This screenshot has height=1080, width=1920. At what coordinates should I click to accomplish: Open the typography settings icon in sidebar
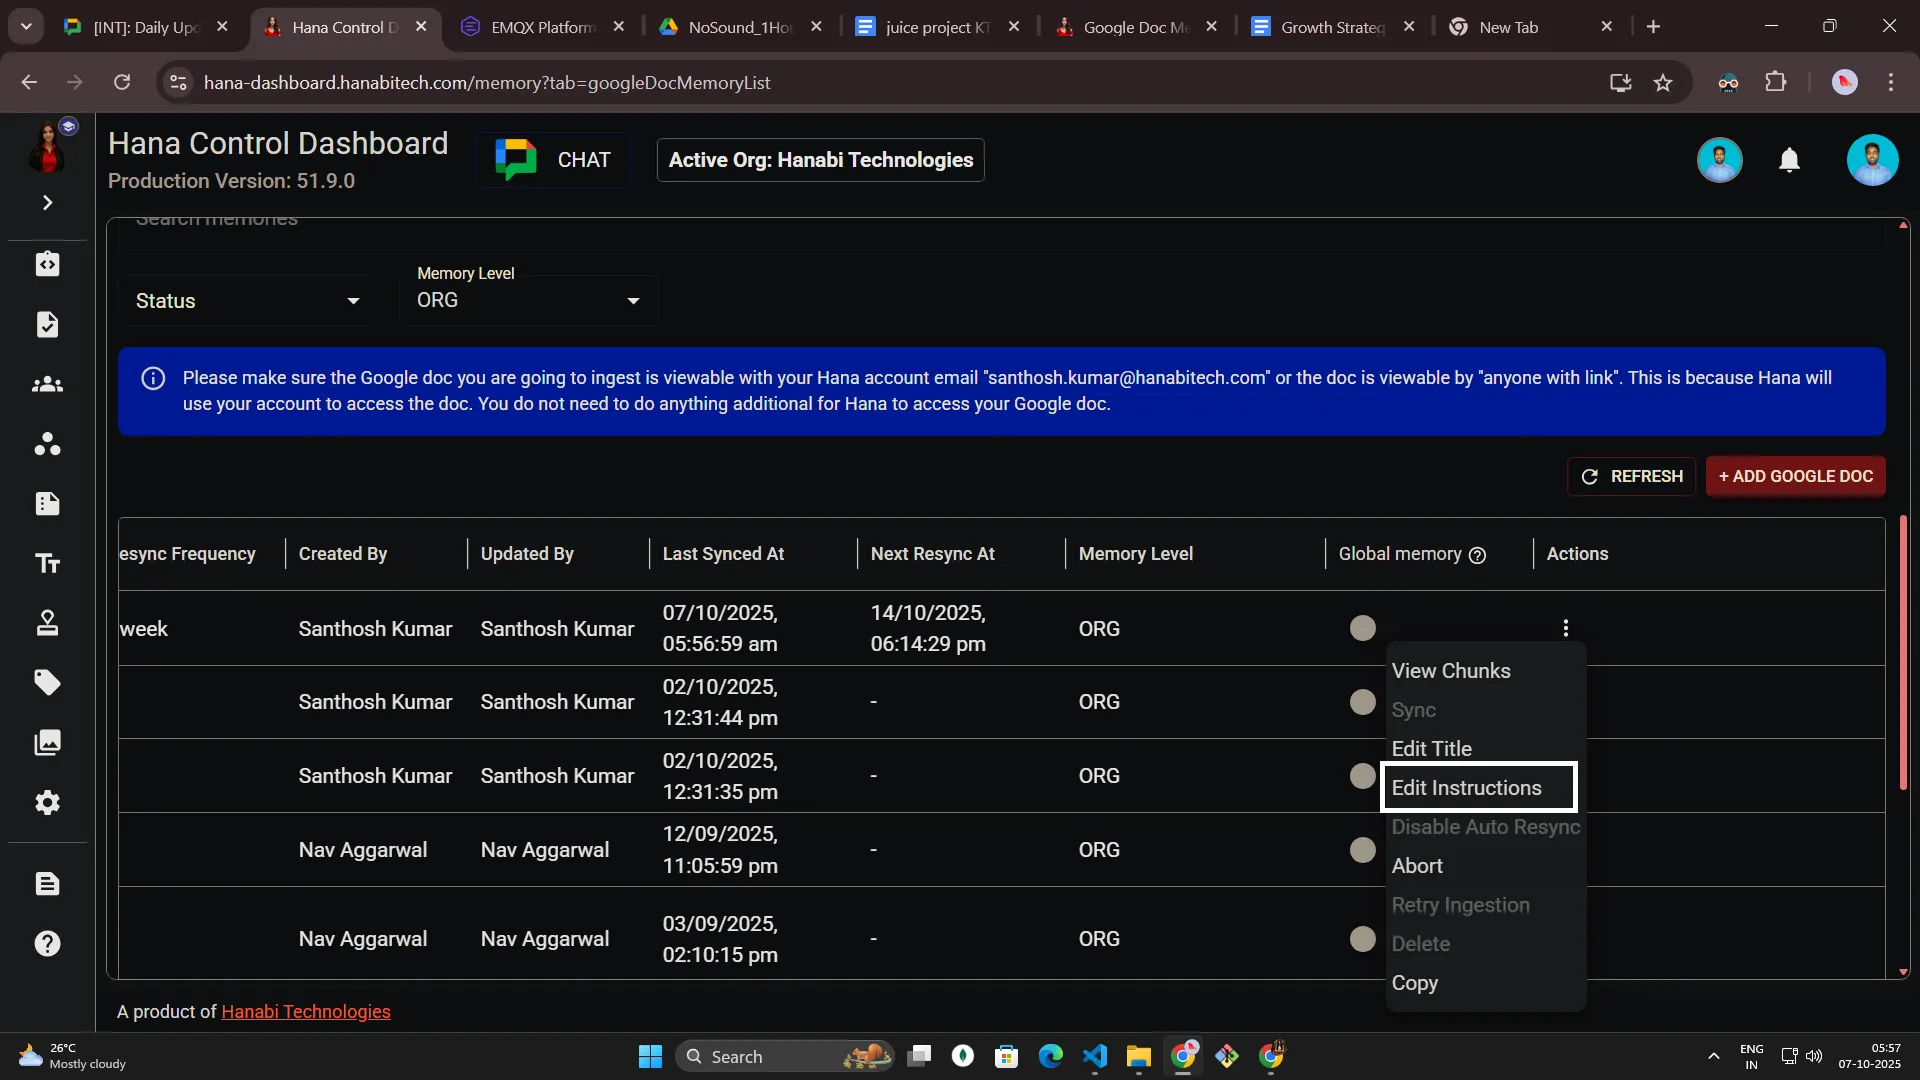pos(47,563)
